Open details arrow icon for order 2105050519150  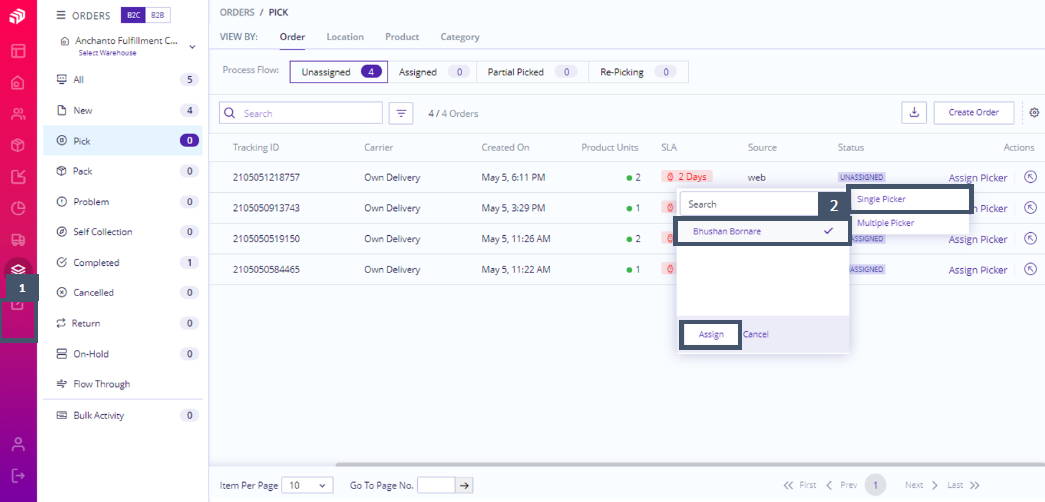tap(1030, 239)
